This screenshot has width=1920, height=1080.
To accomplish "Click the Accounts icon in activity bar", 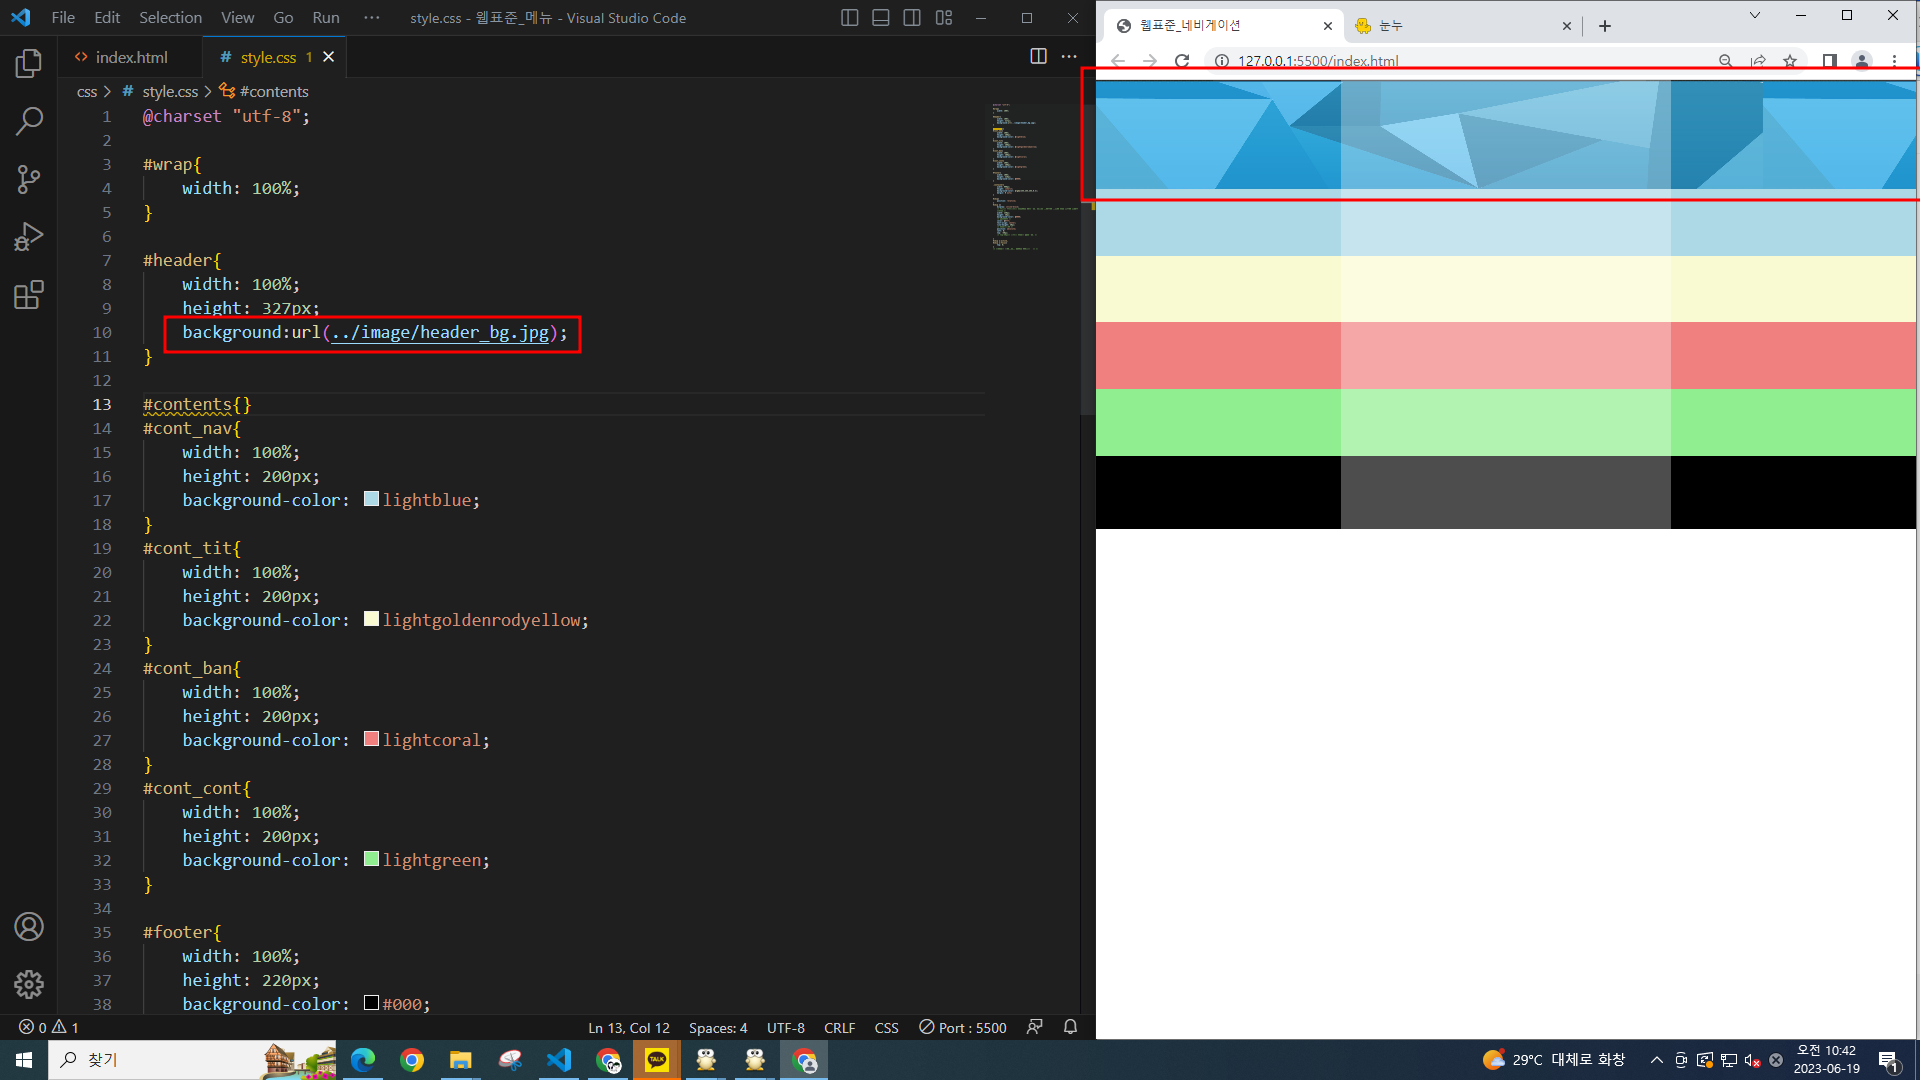I will pyautogui.click(x=29, y=927).
